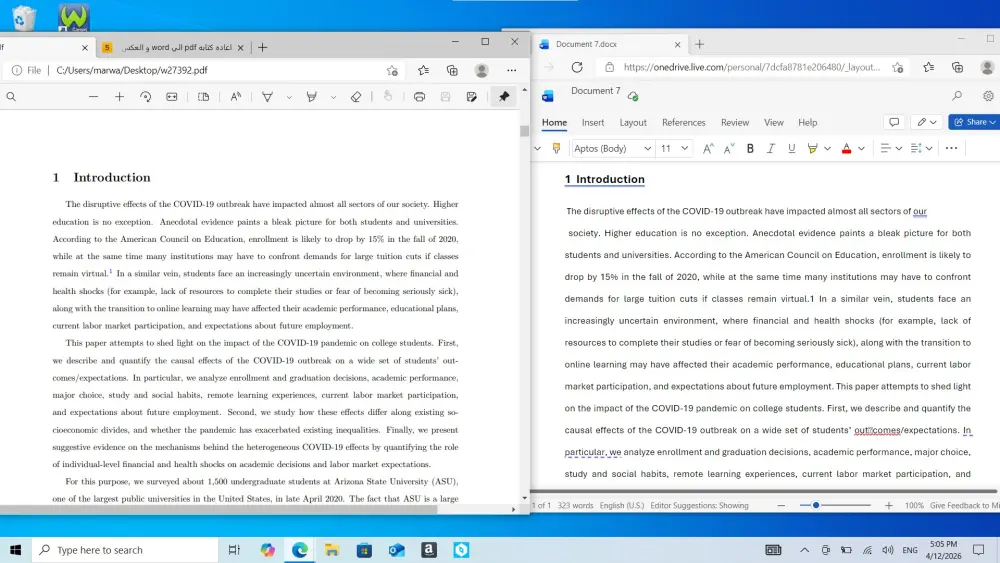Switch PDF page view layout

tap(203, 97)
